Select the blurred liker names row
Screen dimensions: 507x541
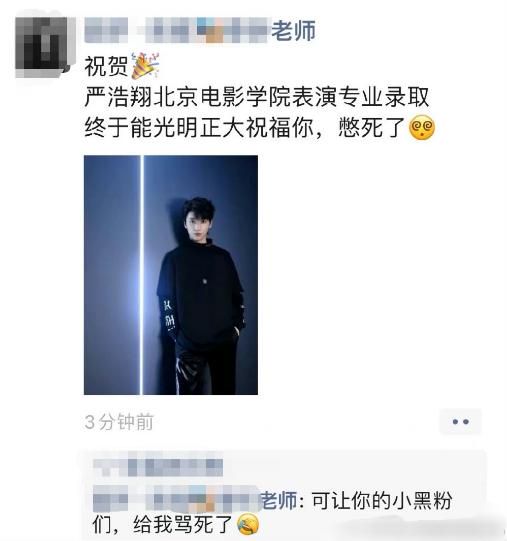[x=158, y=466]
